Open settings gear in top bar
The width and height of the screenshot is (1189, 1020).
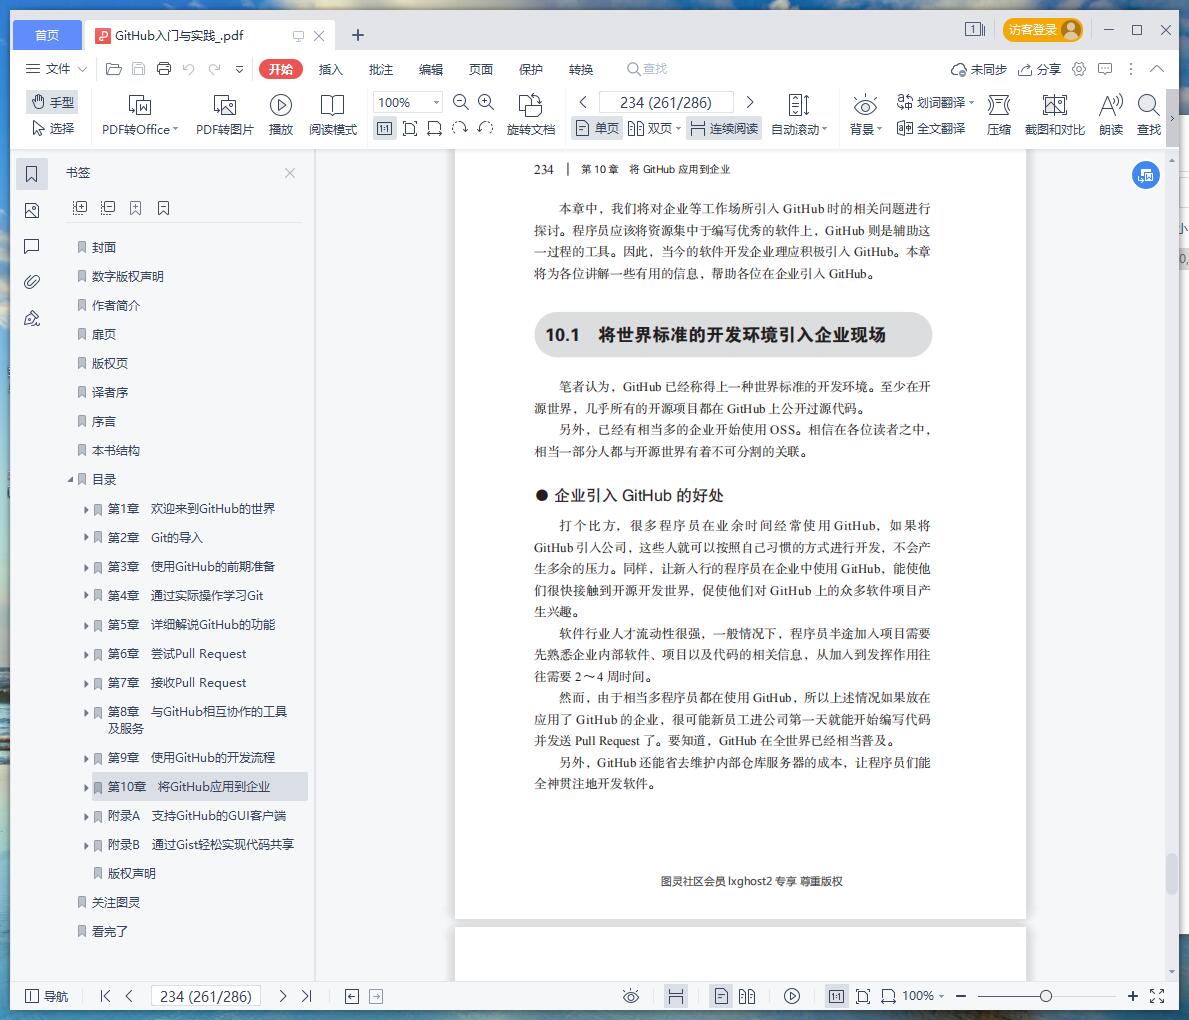click(1079, 69)
